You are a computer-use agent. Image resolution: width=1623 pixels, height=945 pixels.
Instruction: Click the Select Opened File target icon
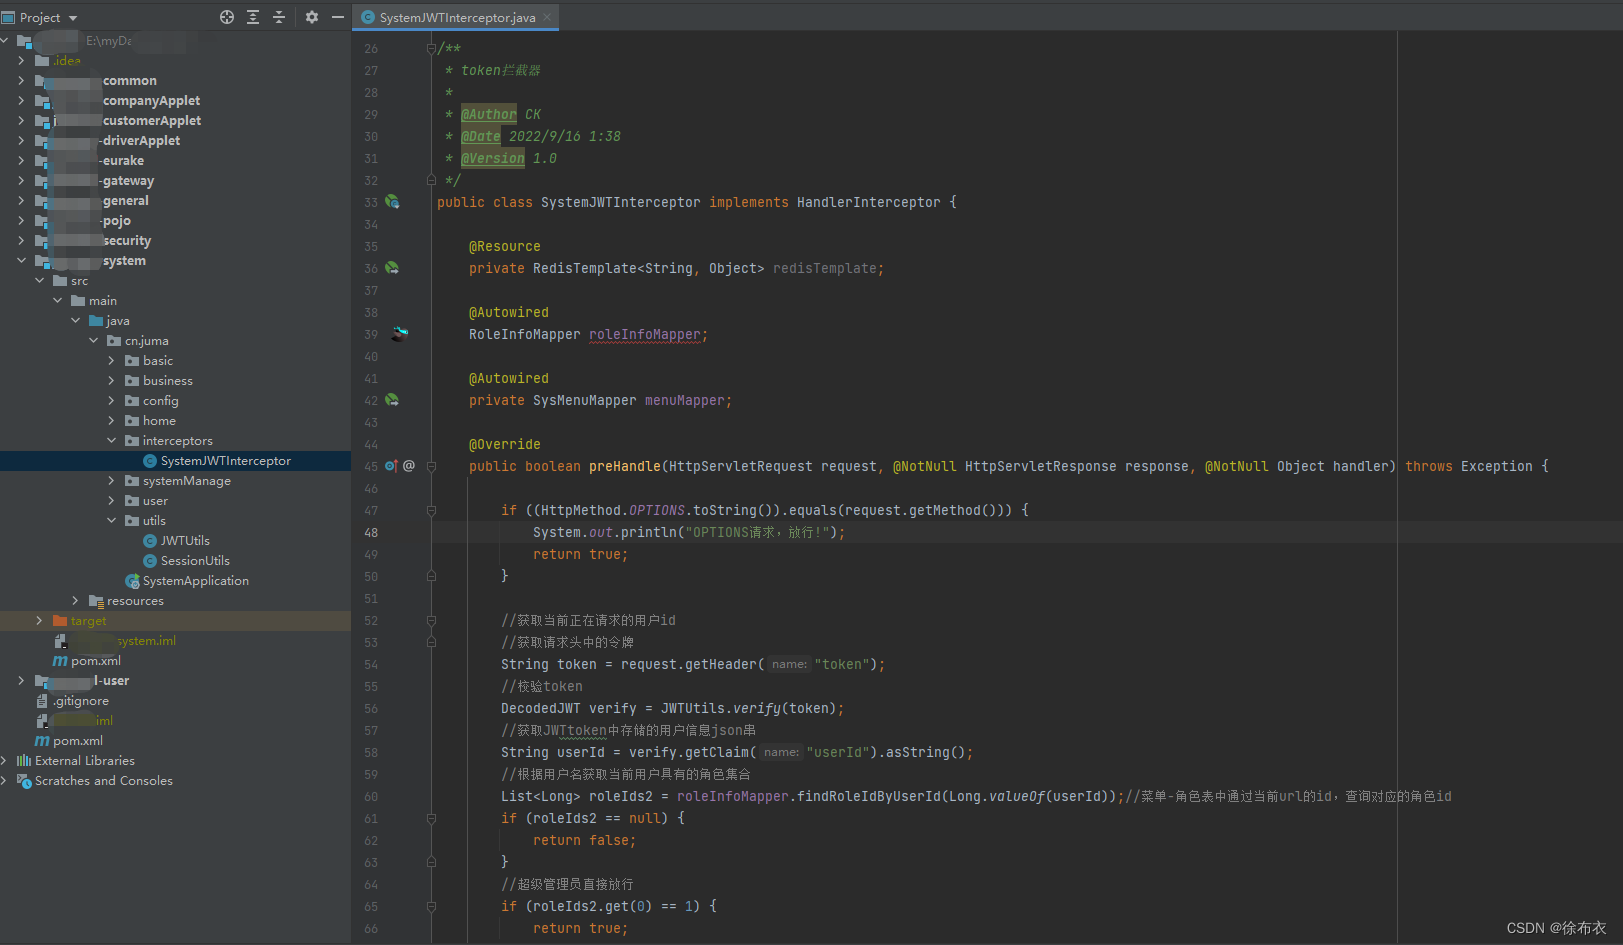(227, 17)
